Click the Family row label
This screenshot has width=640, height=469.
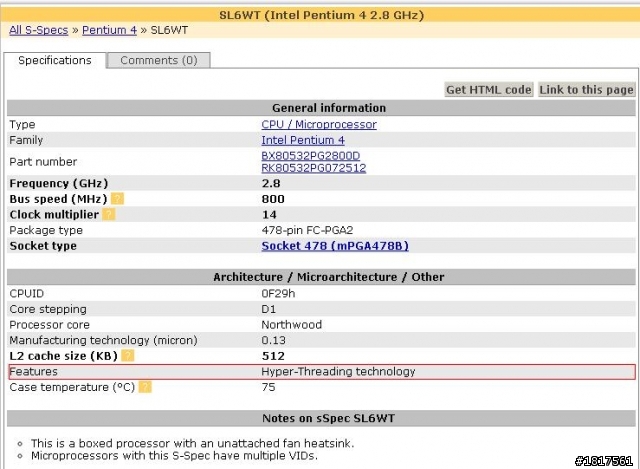tap(26, 140)
